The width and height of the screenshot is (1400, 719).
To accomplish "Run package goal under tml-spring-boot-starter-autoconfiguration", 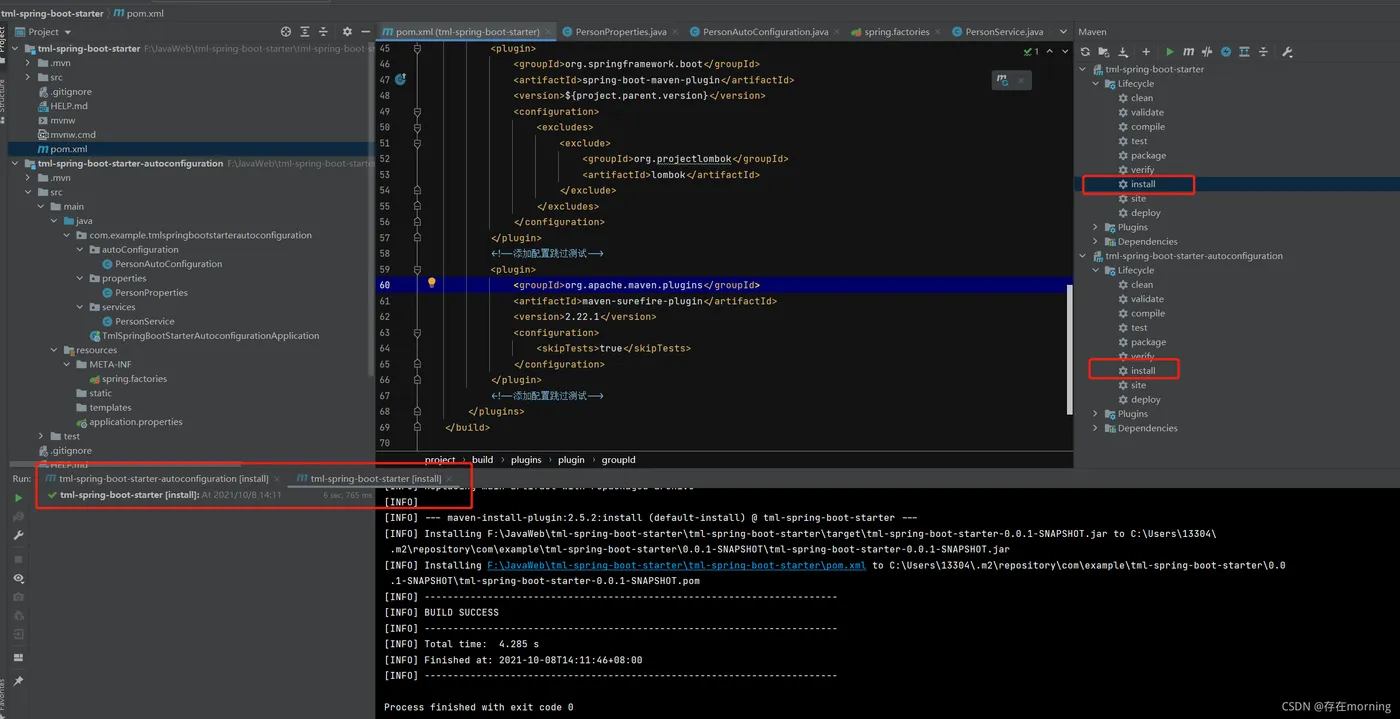I will [1148, 342].
